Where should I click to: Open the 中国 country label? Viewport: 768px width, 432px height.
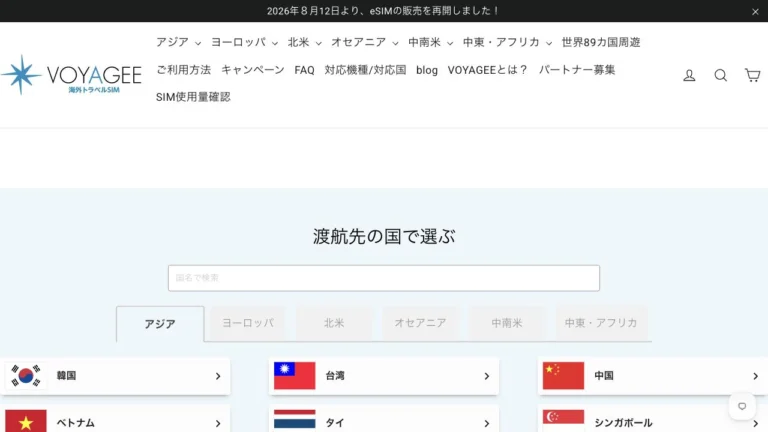(604, 376)
